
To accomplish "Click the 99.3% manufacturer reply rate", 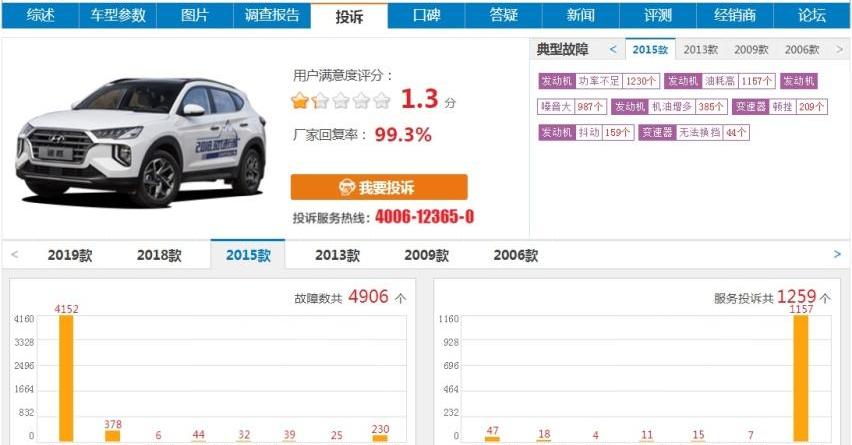I will (x=403, y=134).
